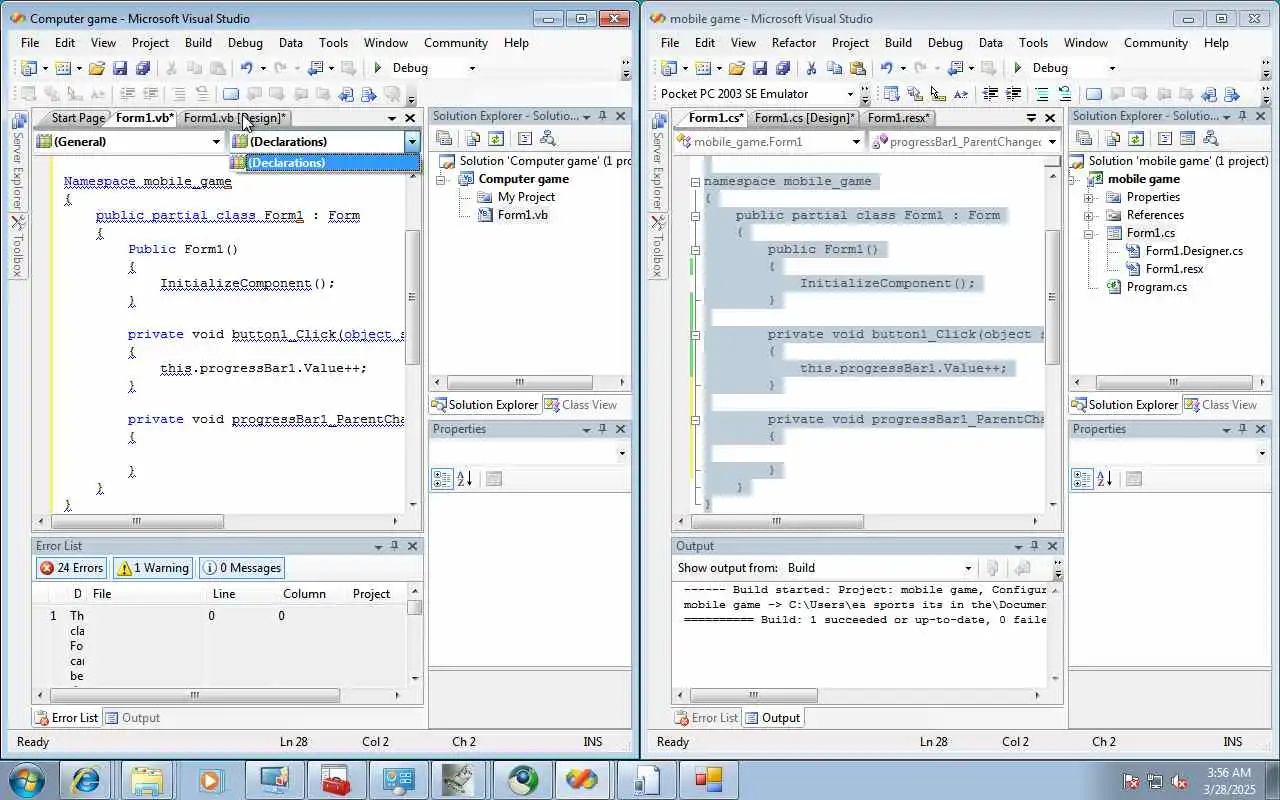Click Categorized icon in mobile game Properties panel

pos(1082,479)
